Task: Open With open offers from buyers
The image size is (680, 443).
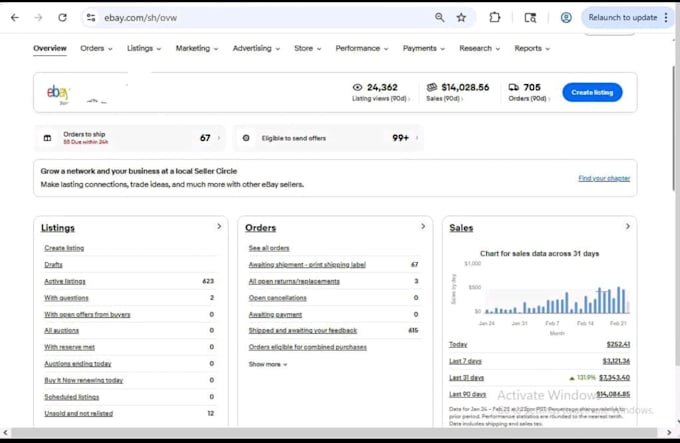Action: click(x=87, y=314)
